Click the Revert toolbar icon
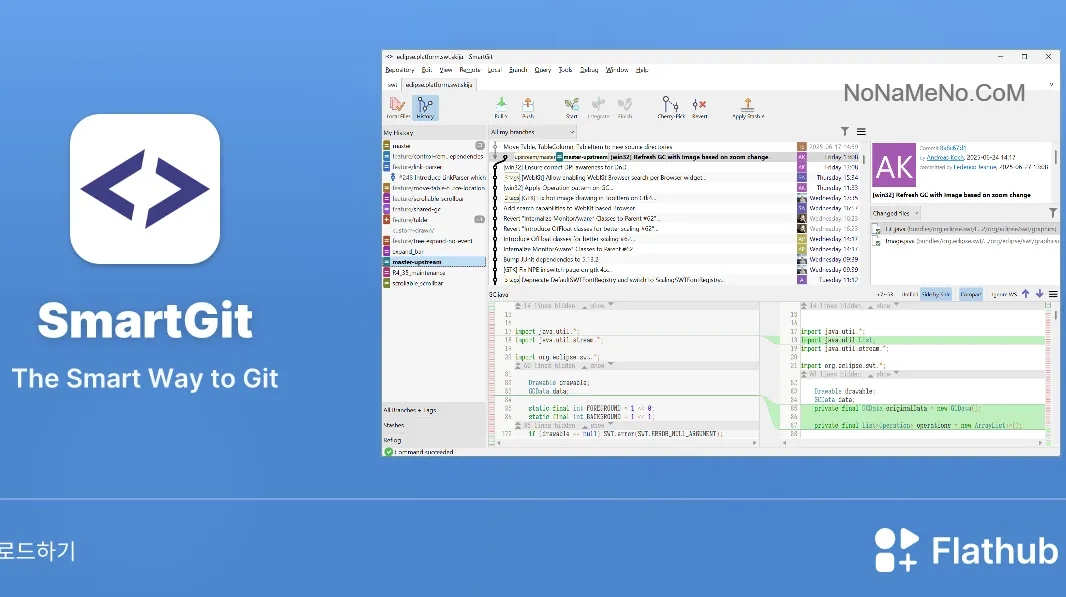1066x597 pixels. coord(699,107)
